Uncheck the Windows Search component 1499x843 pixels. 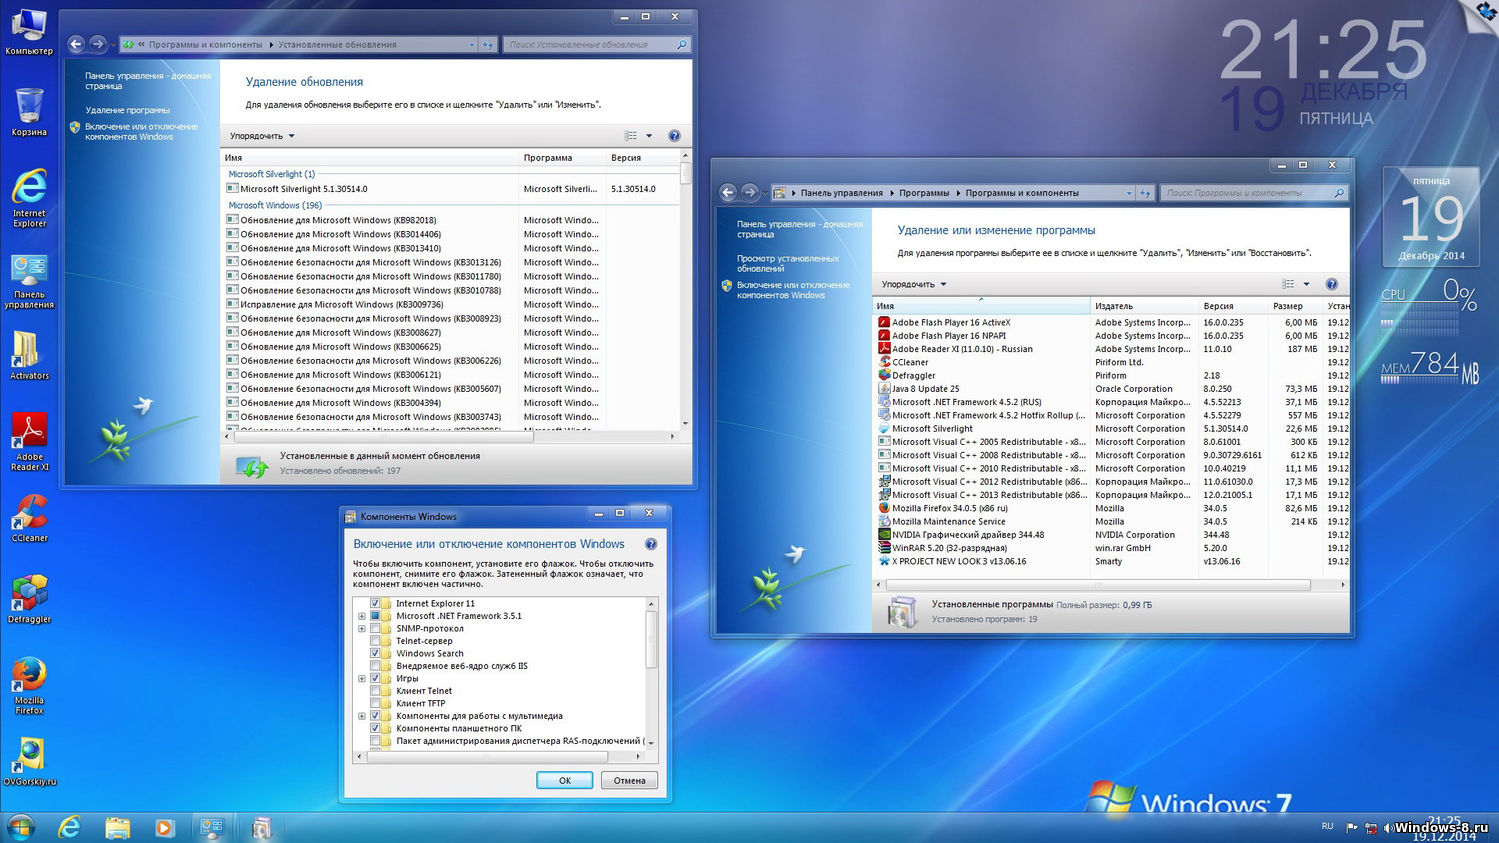click(x=376, y=653)
